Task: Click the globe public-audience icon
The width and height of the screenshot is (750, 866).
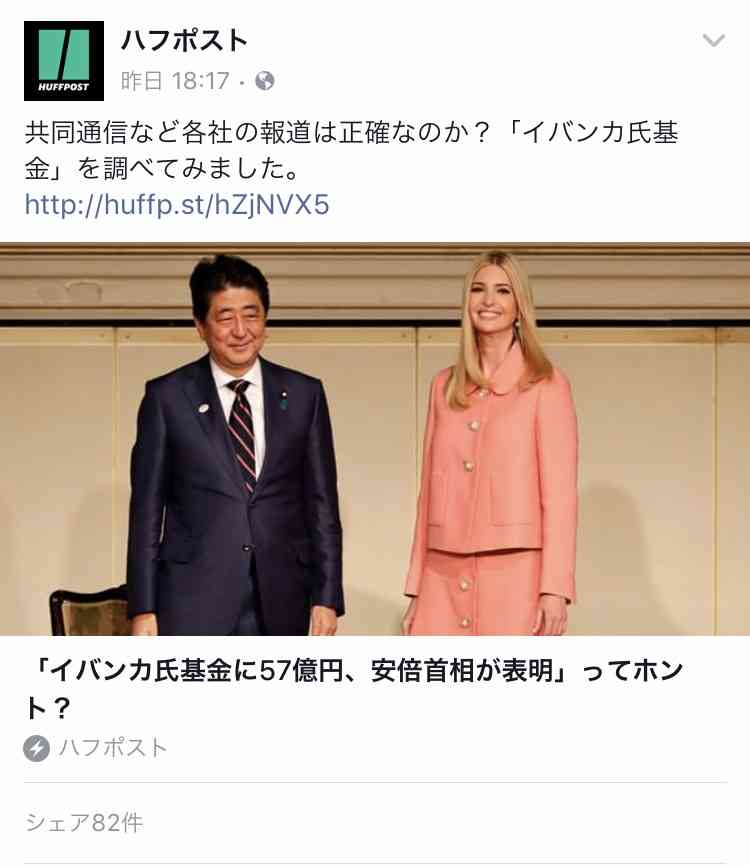Action: (x=265, y=81)
